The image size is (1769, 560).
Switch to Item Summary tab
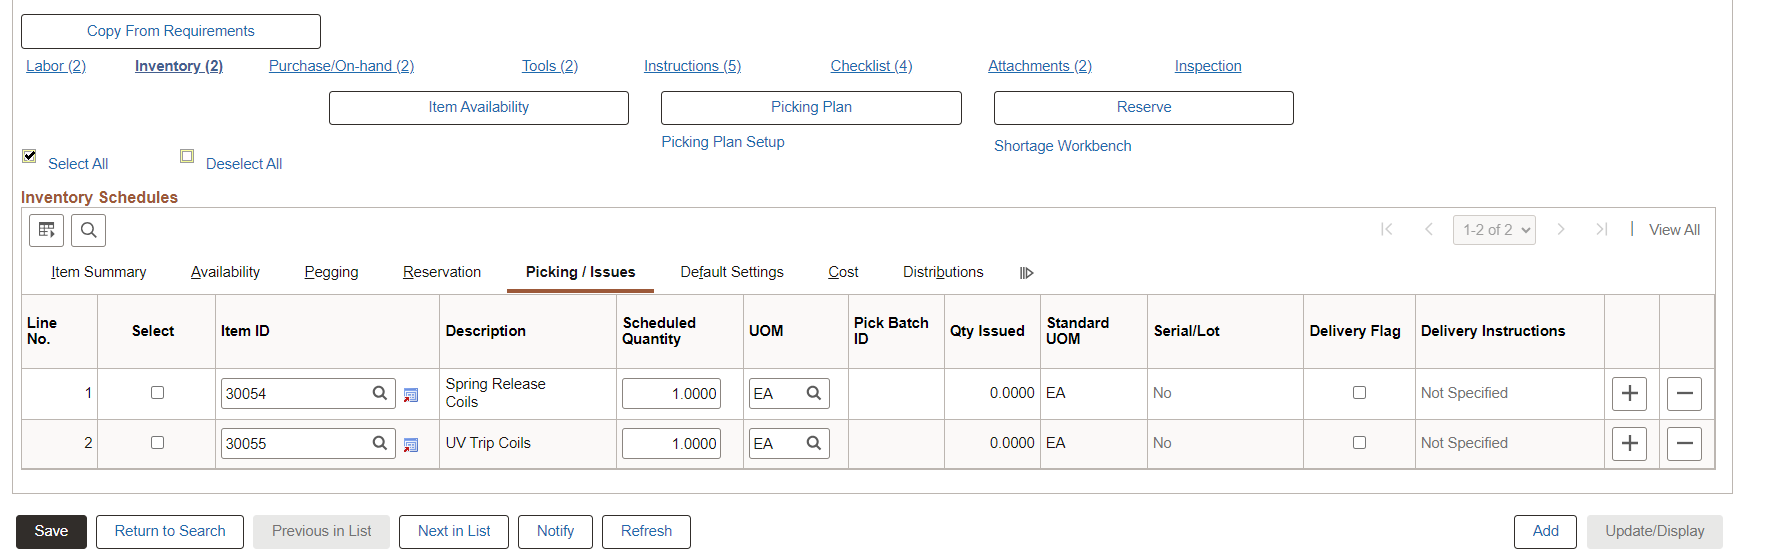point(99,272)
